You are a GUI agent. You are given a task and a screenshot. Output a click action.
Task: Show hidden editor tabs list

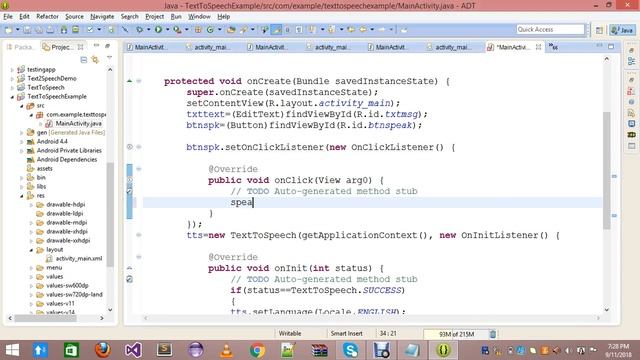click(553, 47)
